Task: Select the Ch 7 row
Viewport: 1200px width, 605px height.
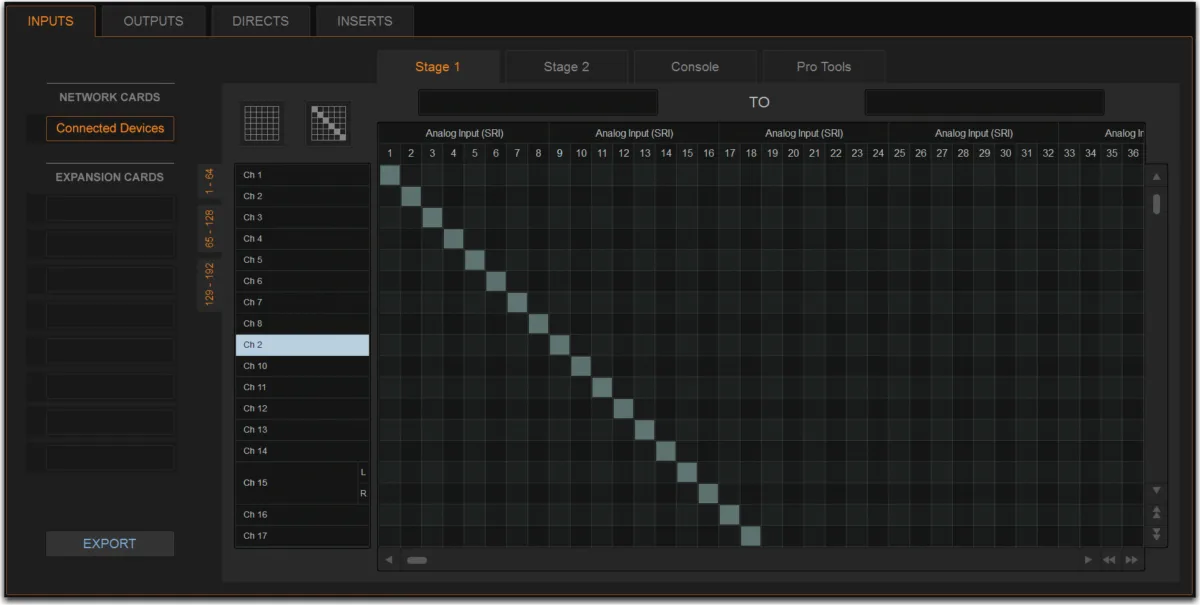Action: click(x=302, y=303)
